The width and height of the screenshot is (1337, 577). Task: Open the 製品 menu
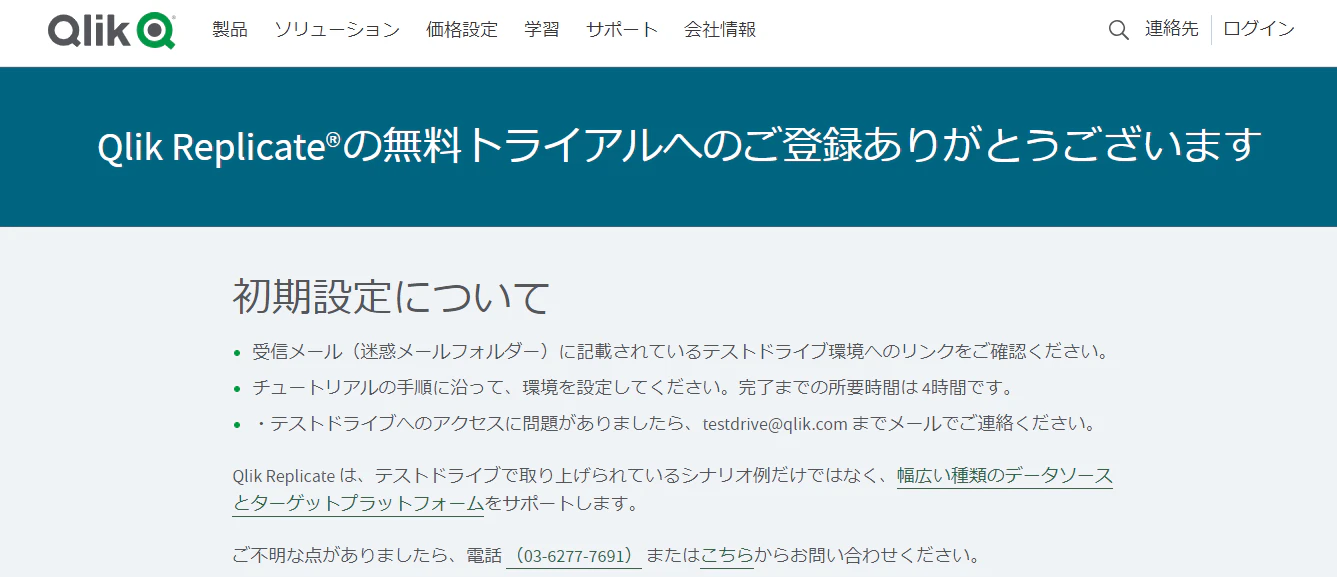tap(230, 30)
